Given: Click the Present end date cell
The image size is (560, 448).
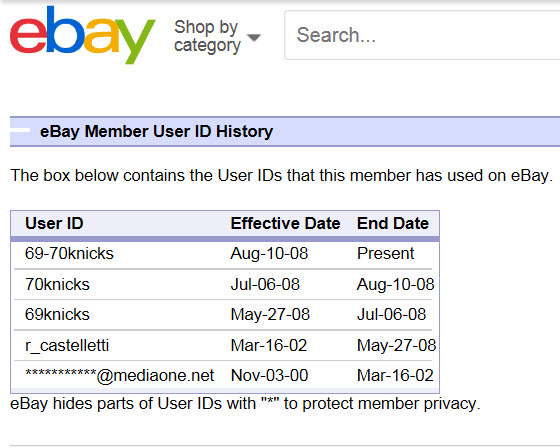Looking at the screenshot, I should click(x=385, y=253).
